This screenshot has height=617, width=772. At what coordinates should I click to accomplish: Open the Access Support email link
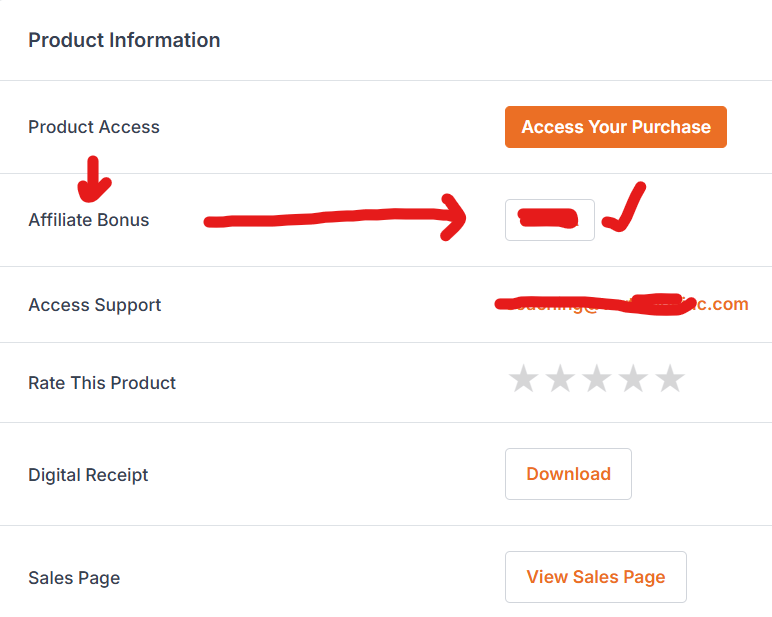621,304
